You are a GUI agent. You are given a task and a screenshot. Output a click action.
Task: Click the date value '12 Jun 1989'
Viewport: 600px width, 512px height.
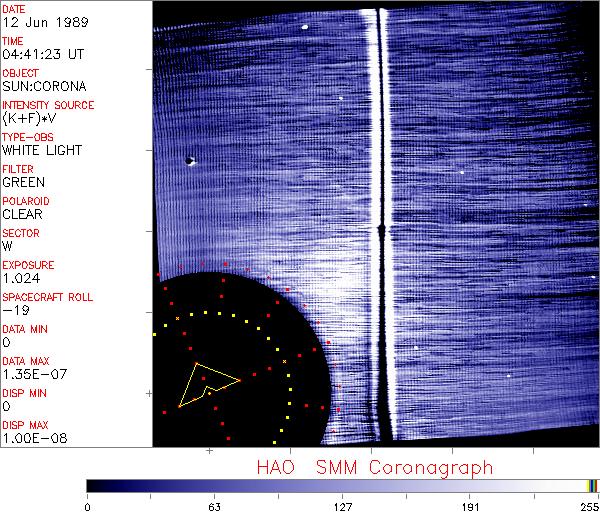click(45, 22)
